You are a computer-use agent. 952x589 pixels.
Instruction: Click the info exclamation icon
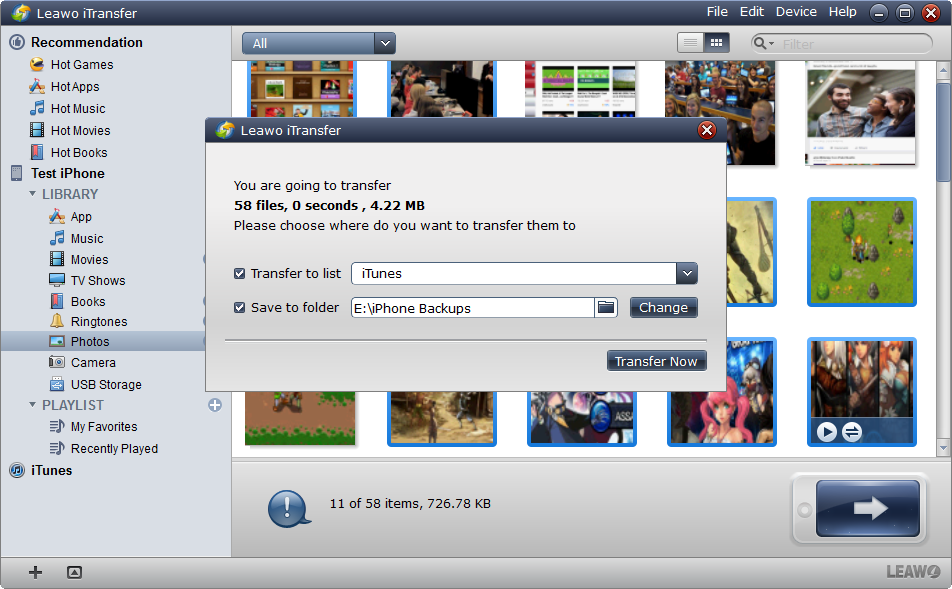(x=288, y=508)
